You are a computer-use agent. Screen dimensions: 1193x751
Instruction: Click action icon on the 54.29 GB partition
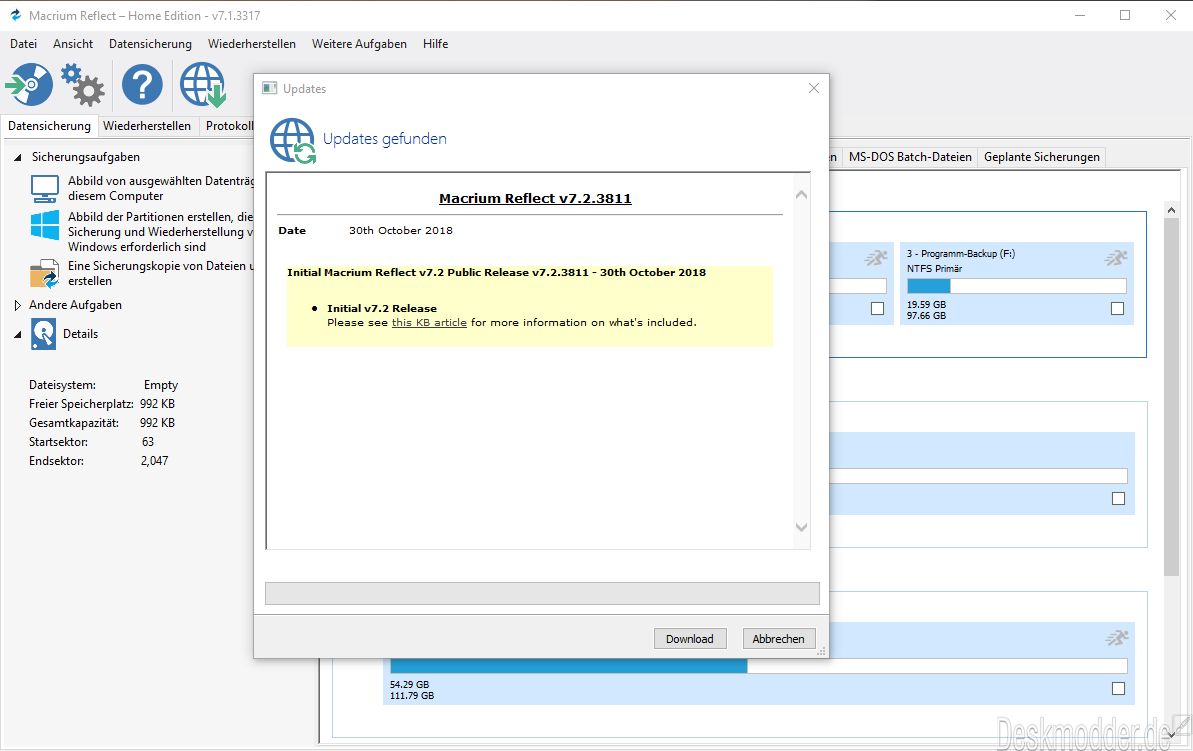point(1116,638)
